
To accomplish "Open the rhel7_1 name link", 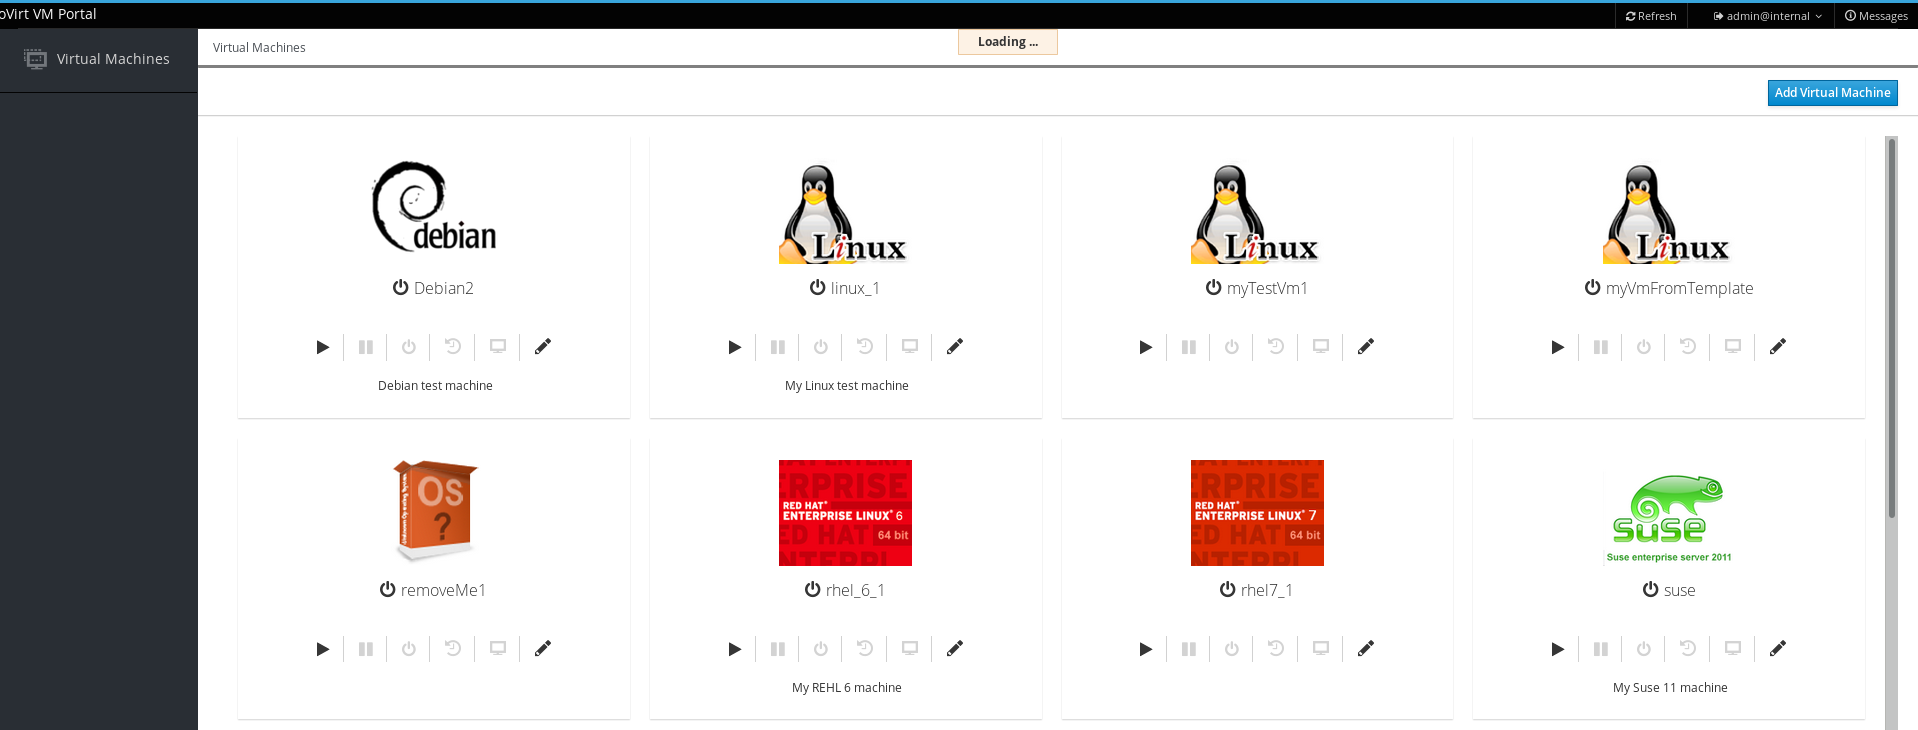I will pyautogui.click(x=1267, y=590).
